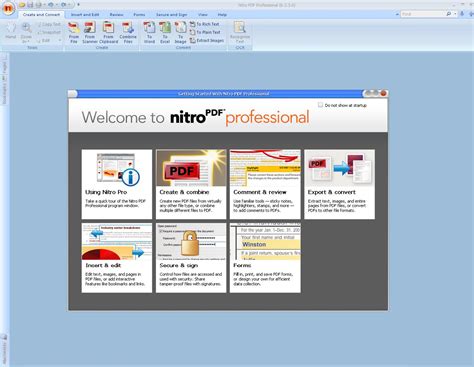Collapse the ribbon with the small arrow
The height and width of the screenshot is (367, 474).
[x=397, y=14]
